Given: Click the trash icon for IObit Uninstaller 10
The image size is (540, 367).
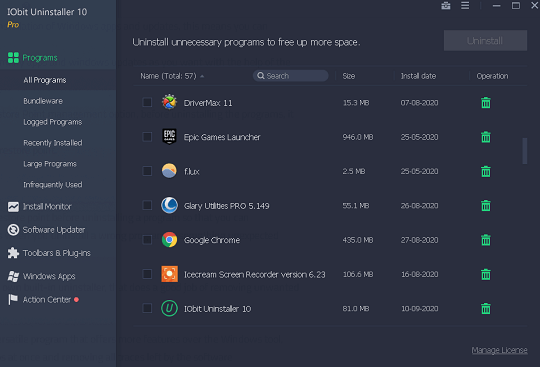Looking at the screenshot, I should (486, 308).
